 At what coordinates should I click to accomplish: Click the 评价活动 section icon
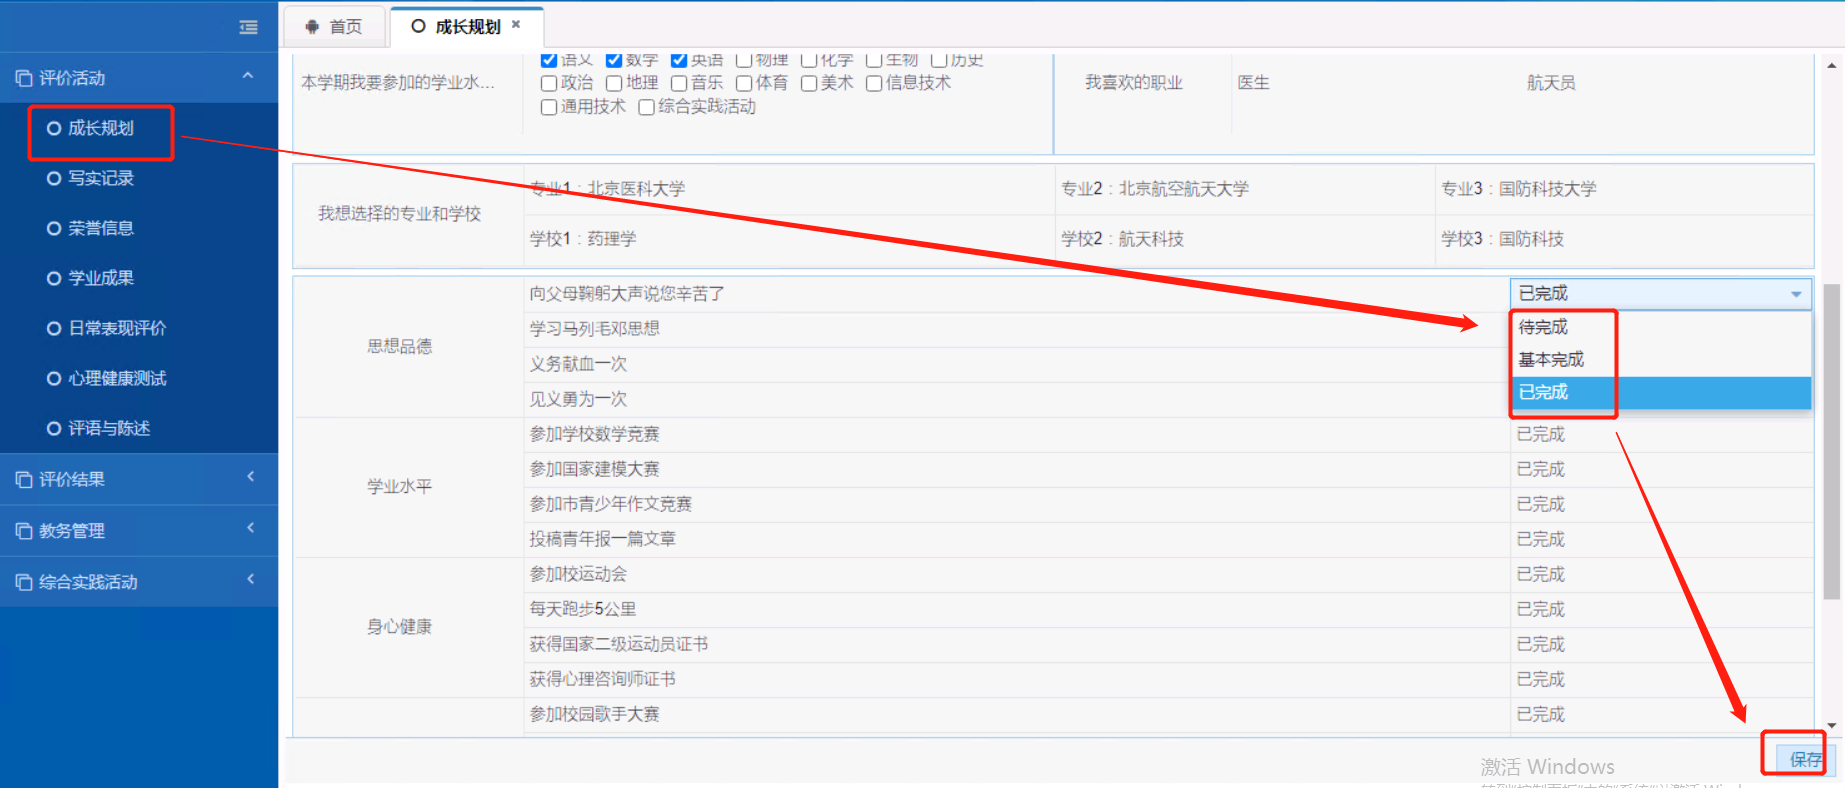click(x=24, y=78)
